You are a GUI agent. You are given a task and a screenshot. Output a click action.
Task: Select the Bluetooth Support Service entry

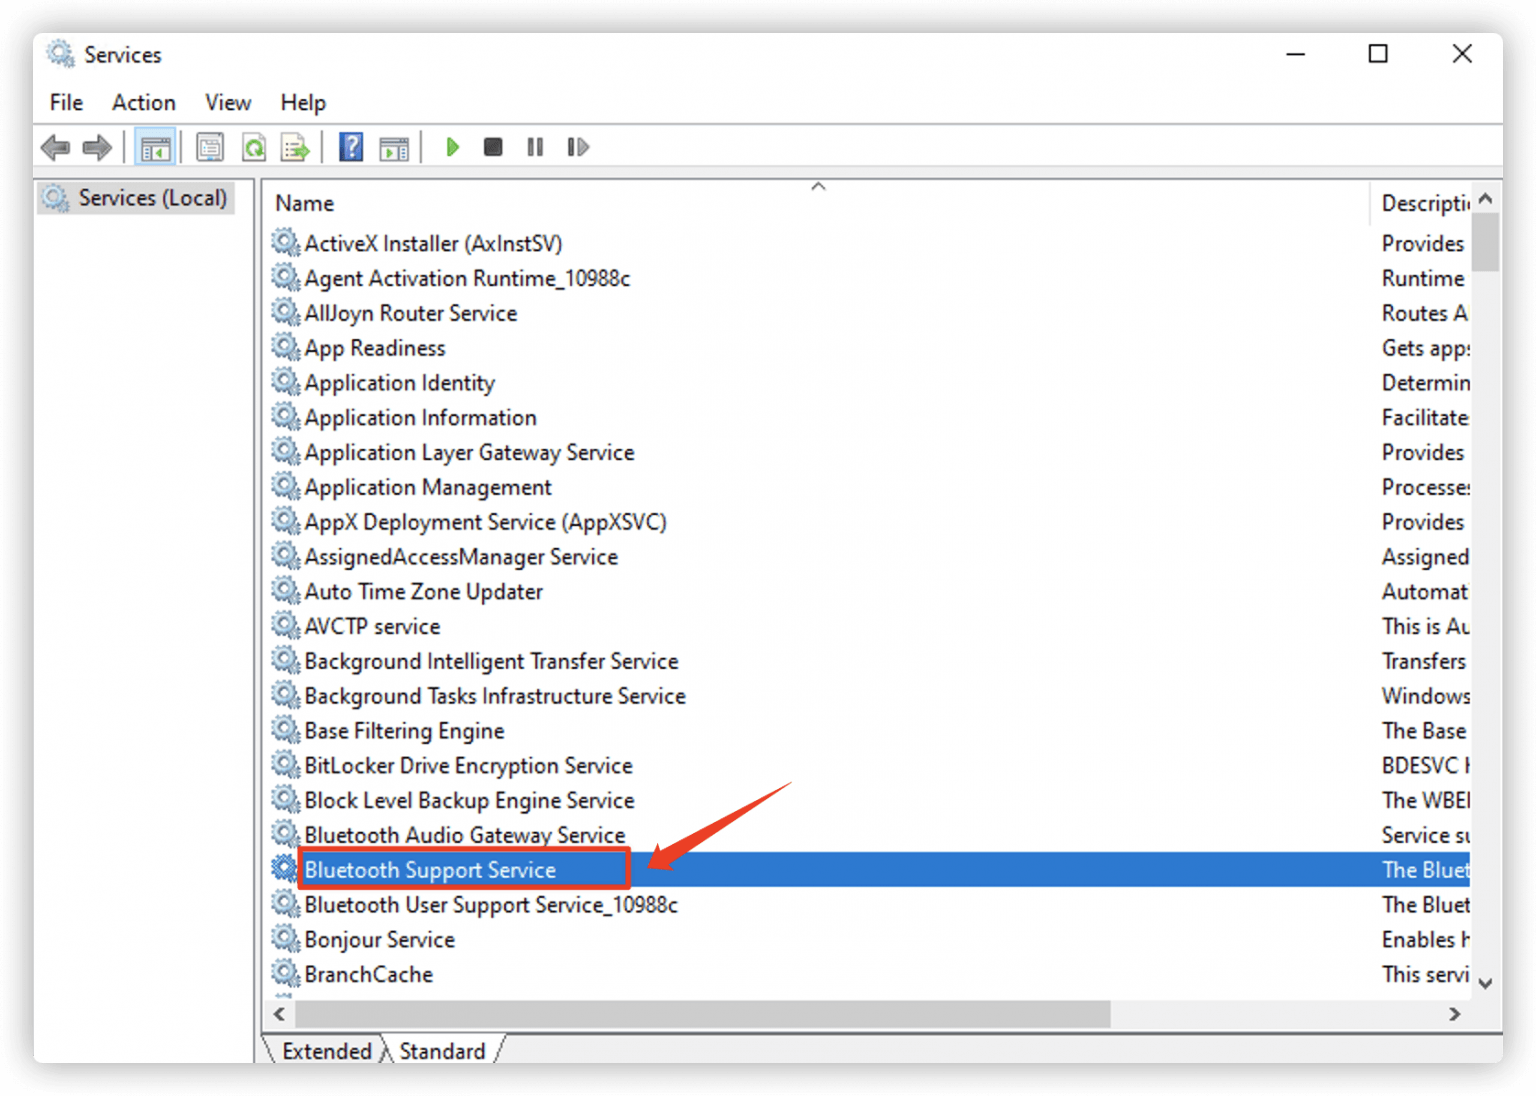tap(431, 869)
